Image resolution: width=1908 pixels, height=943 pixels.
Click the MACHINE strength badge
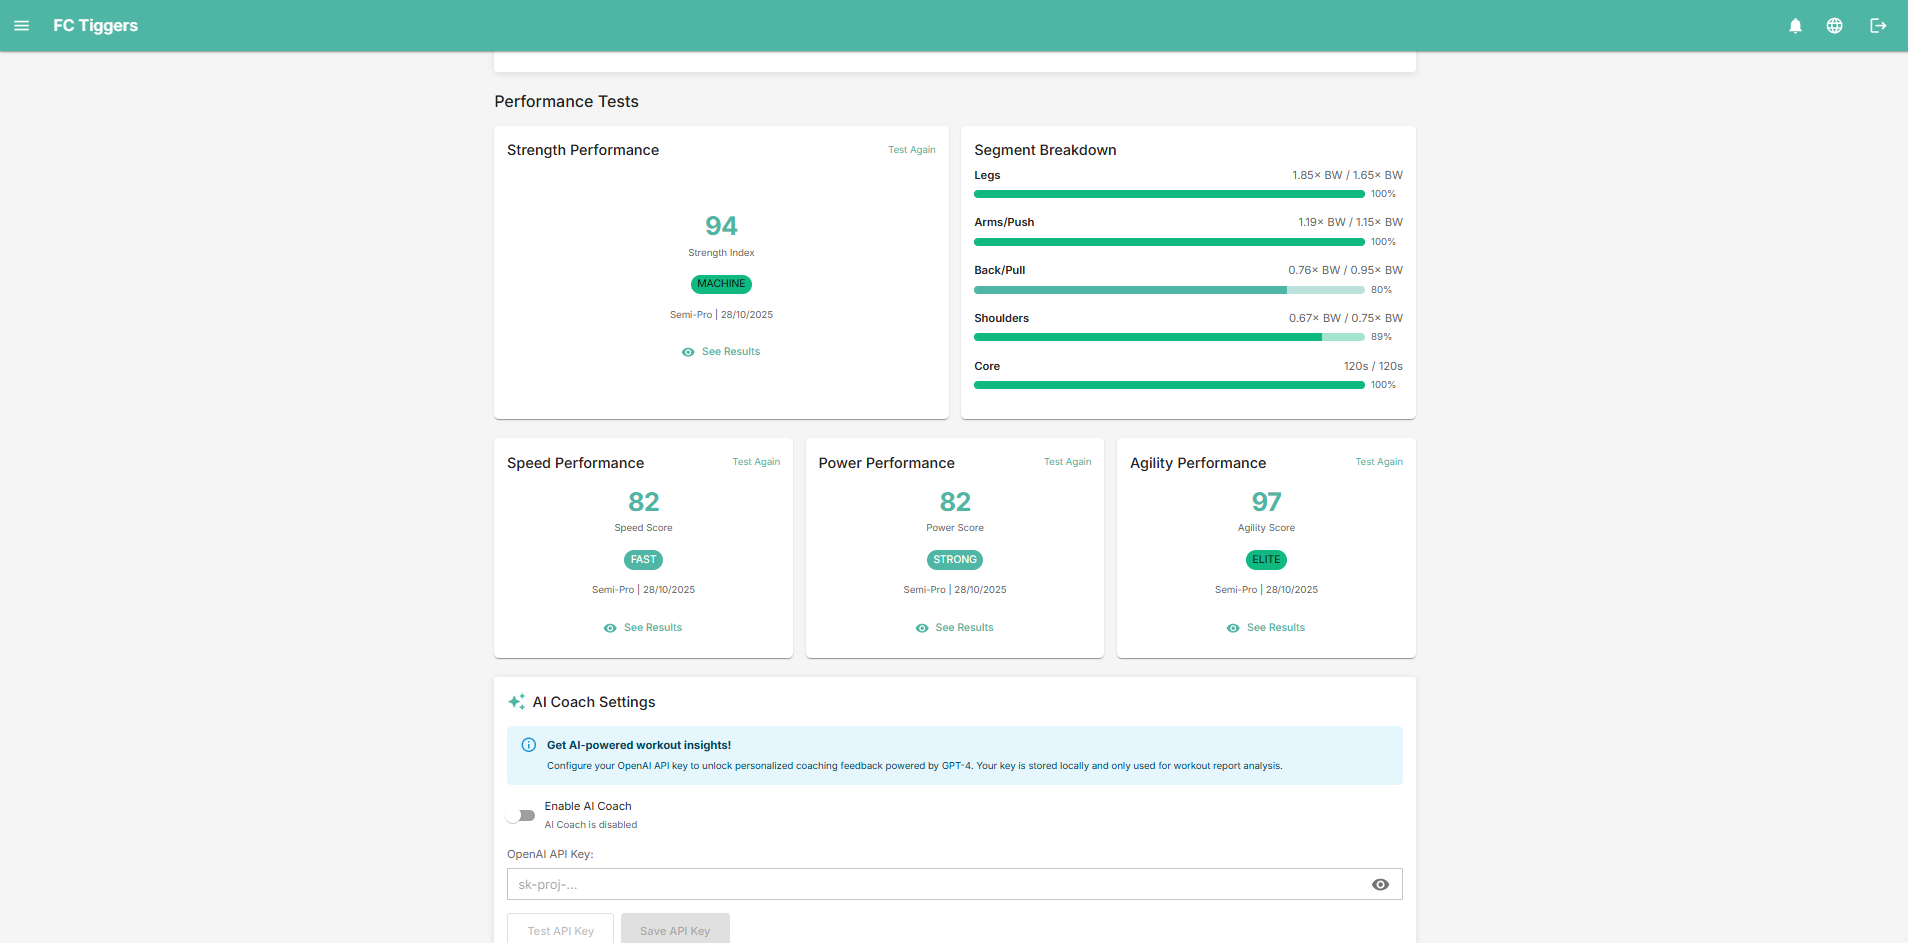tap(721, 284)
